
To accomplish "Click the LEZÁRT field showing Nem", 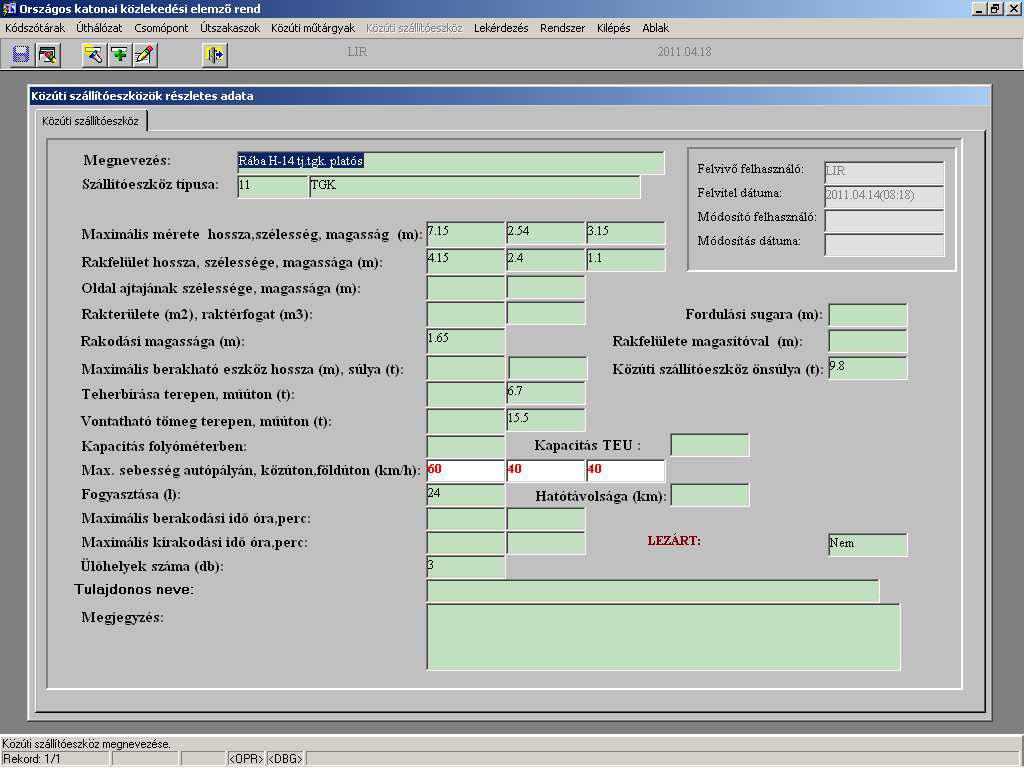I will click(x=868, y=545).
